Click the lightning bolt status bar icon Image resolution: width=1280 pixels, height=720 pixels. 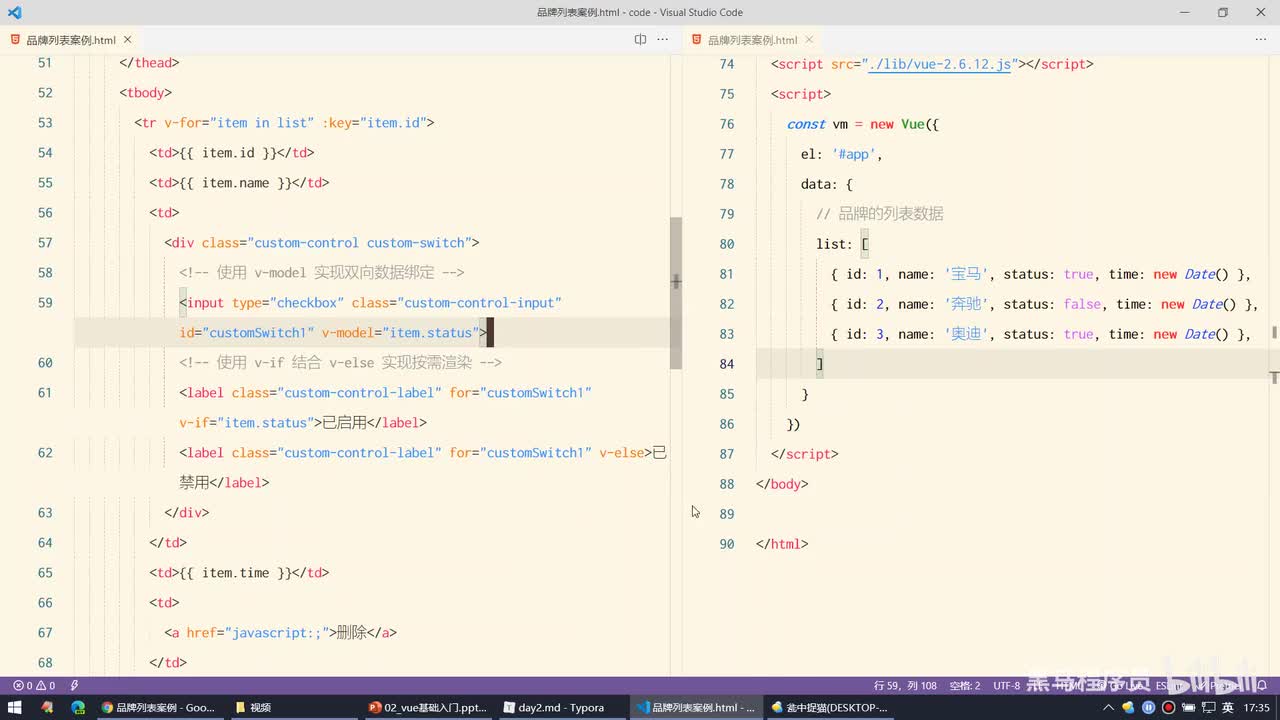pyautogui.click(x=74, y=686)
